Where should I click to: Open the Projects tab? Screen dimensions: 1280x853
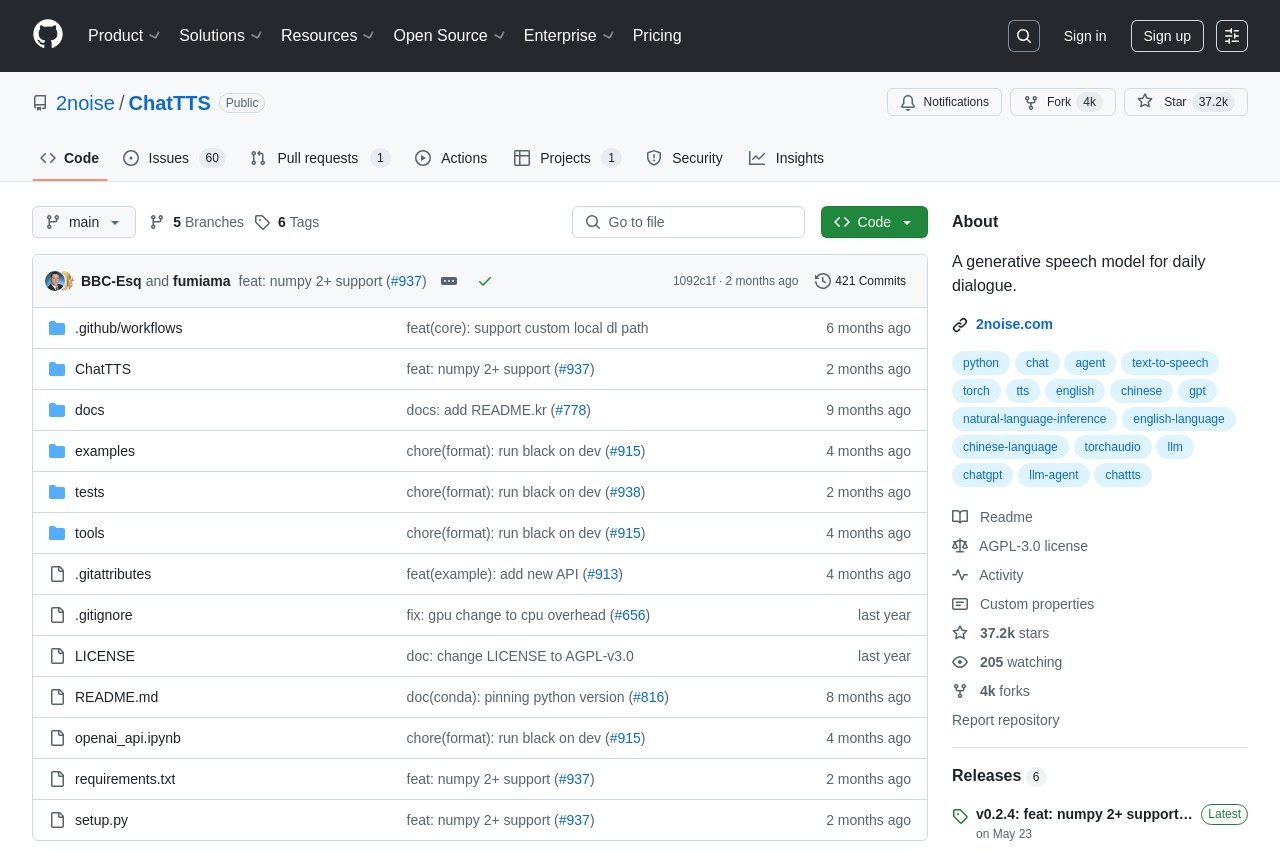coord(568,158)
